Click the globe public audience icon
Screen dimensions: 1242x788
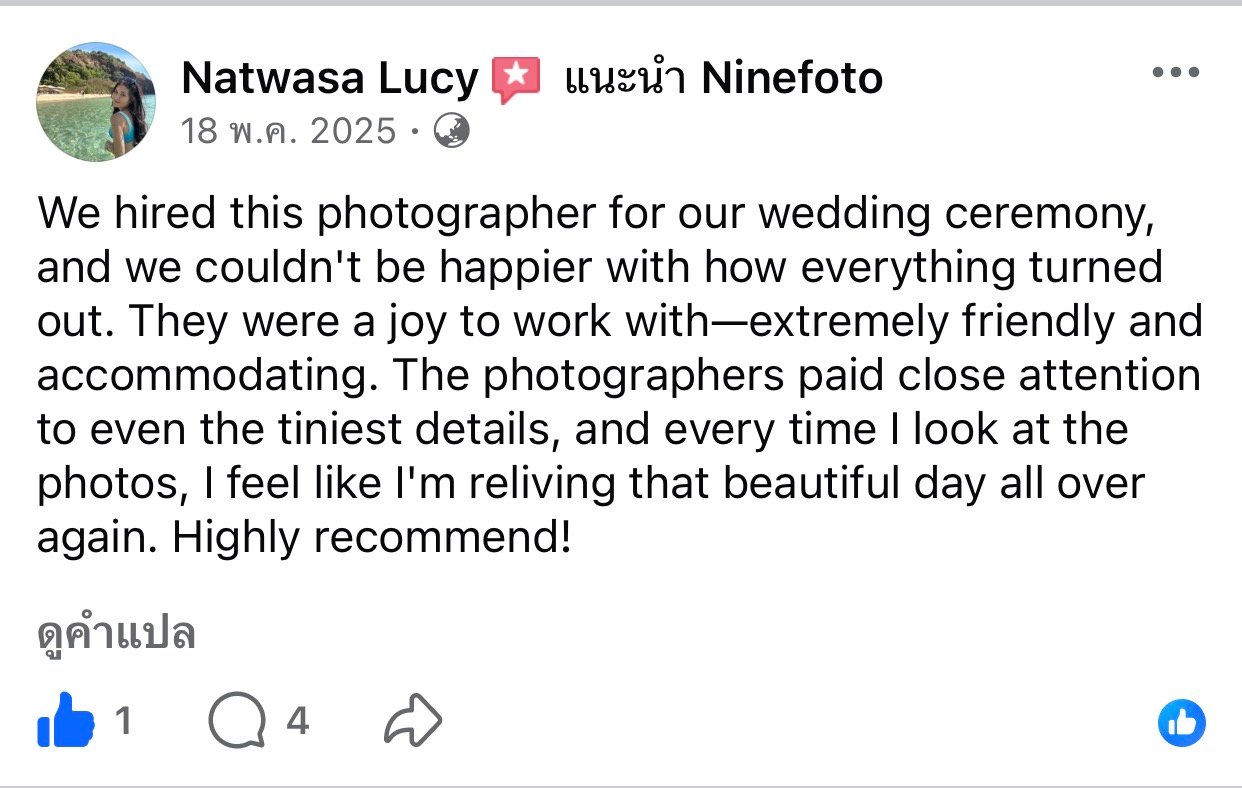tap(451, 131)
